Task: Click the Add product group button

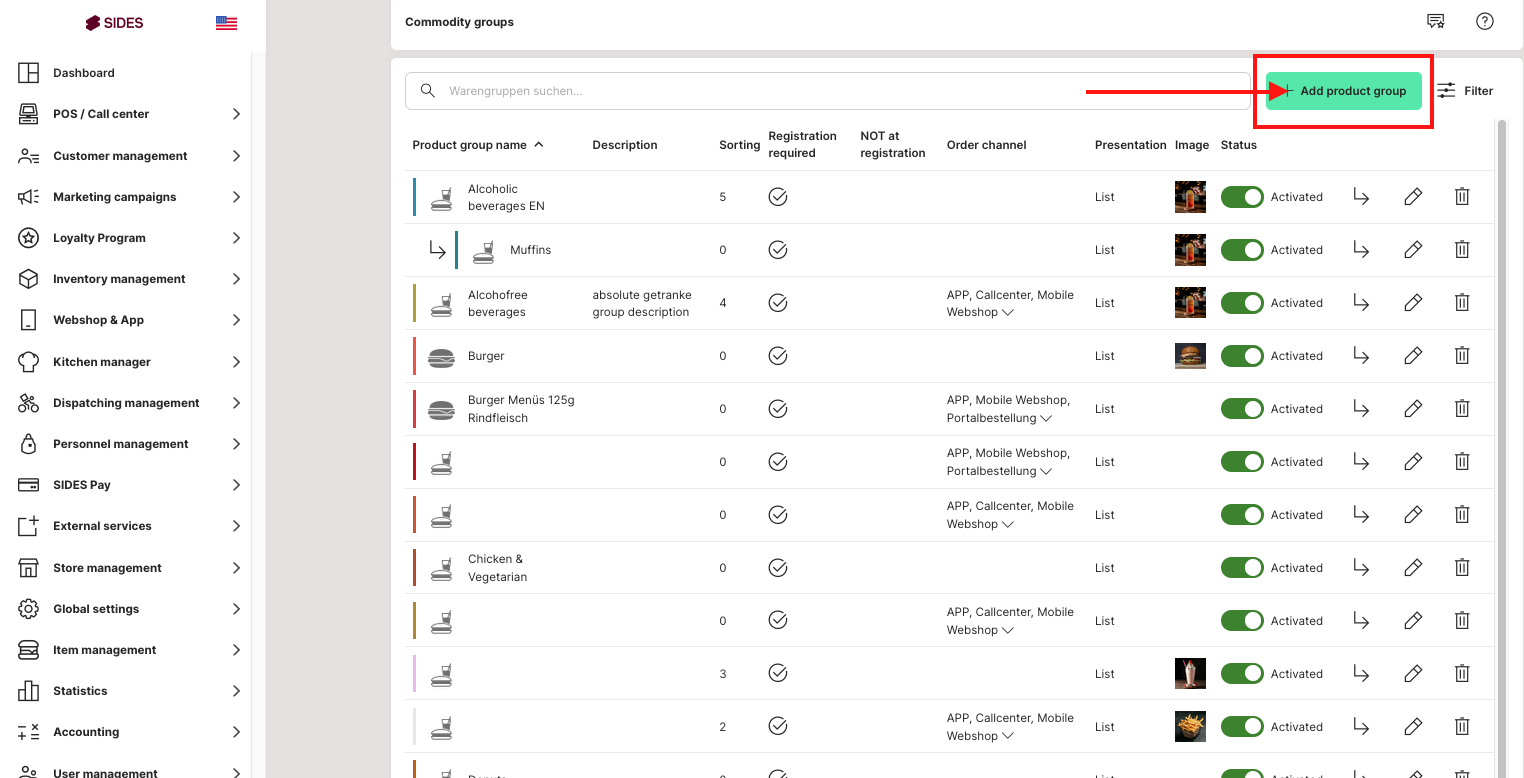Action: point(1343,91)
